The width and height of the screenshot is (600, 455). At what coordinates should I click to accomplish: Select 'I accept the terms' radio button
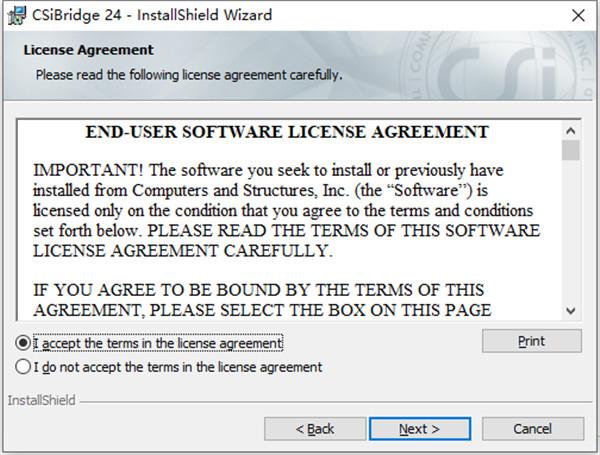tap(23, 343)
